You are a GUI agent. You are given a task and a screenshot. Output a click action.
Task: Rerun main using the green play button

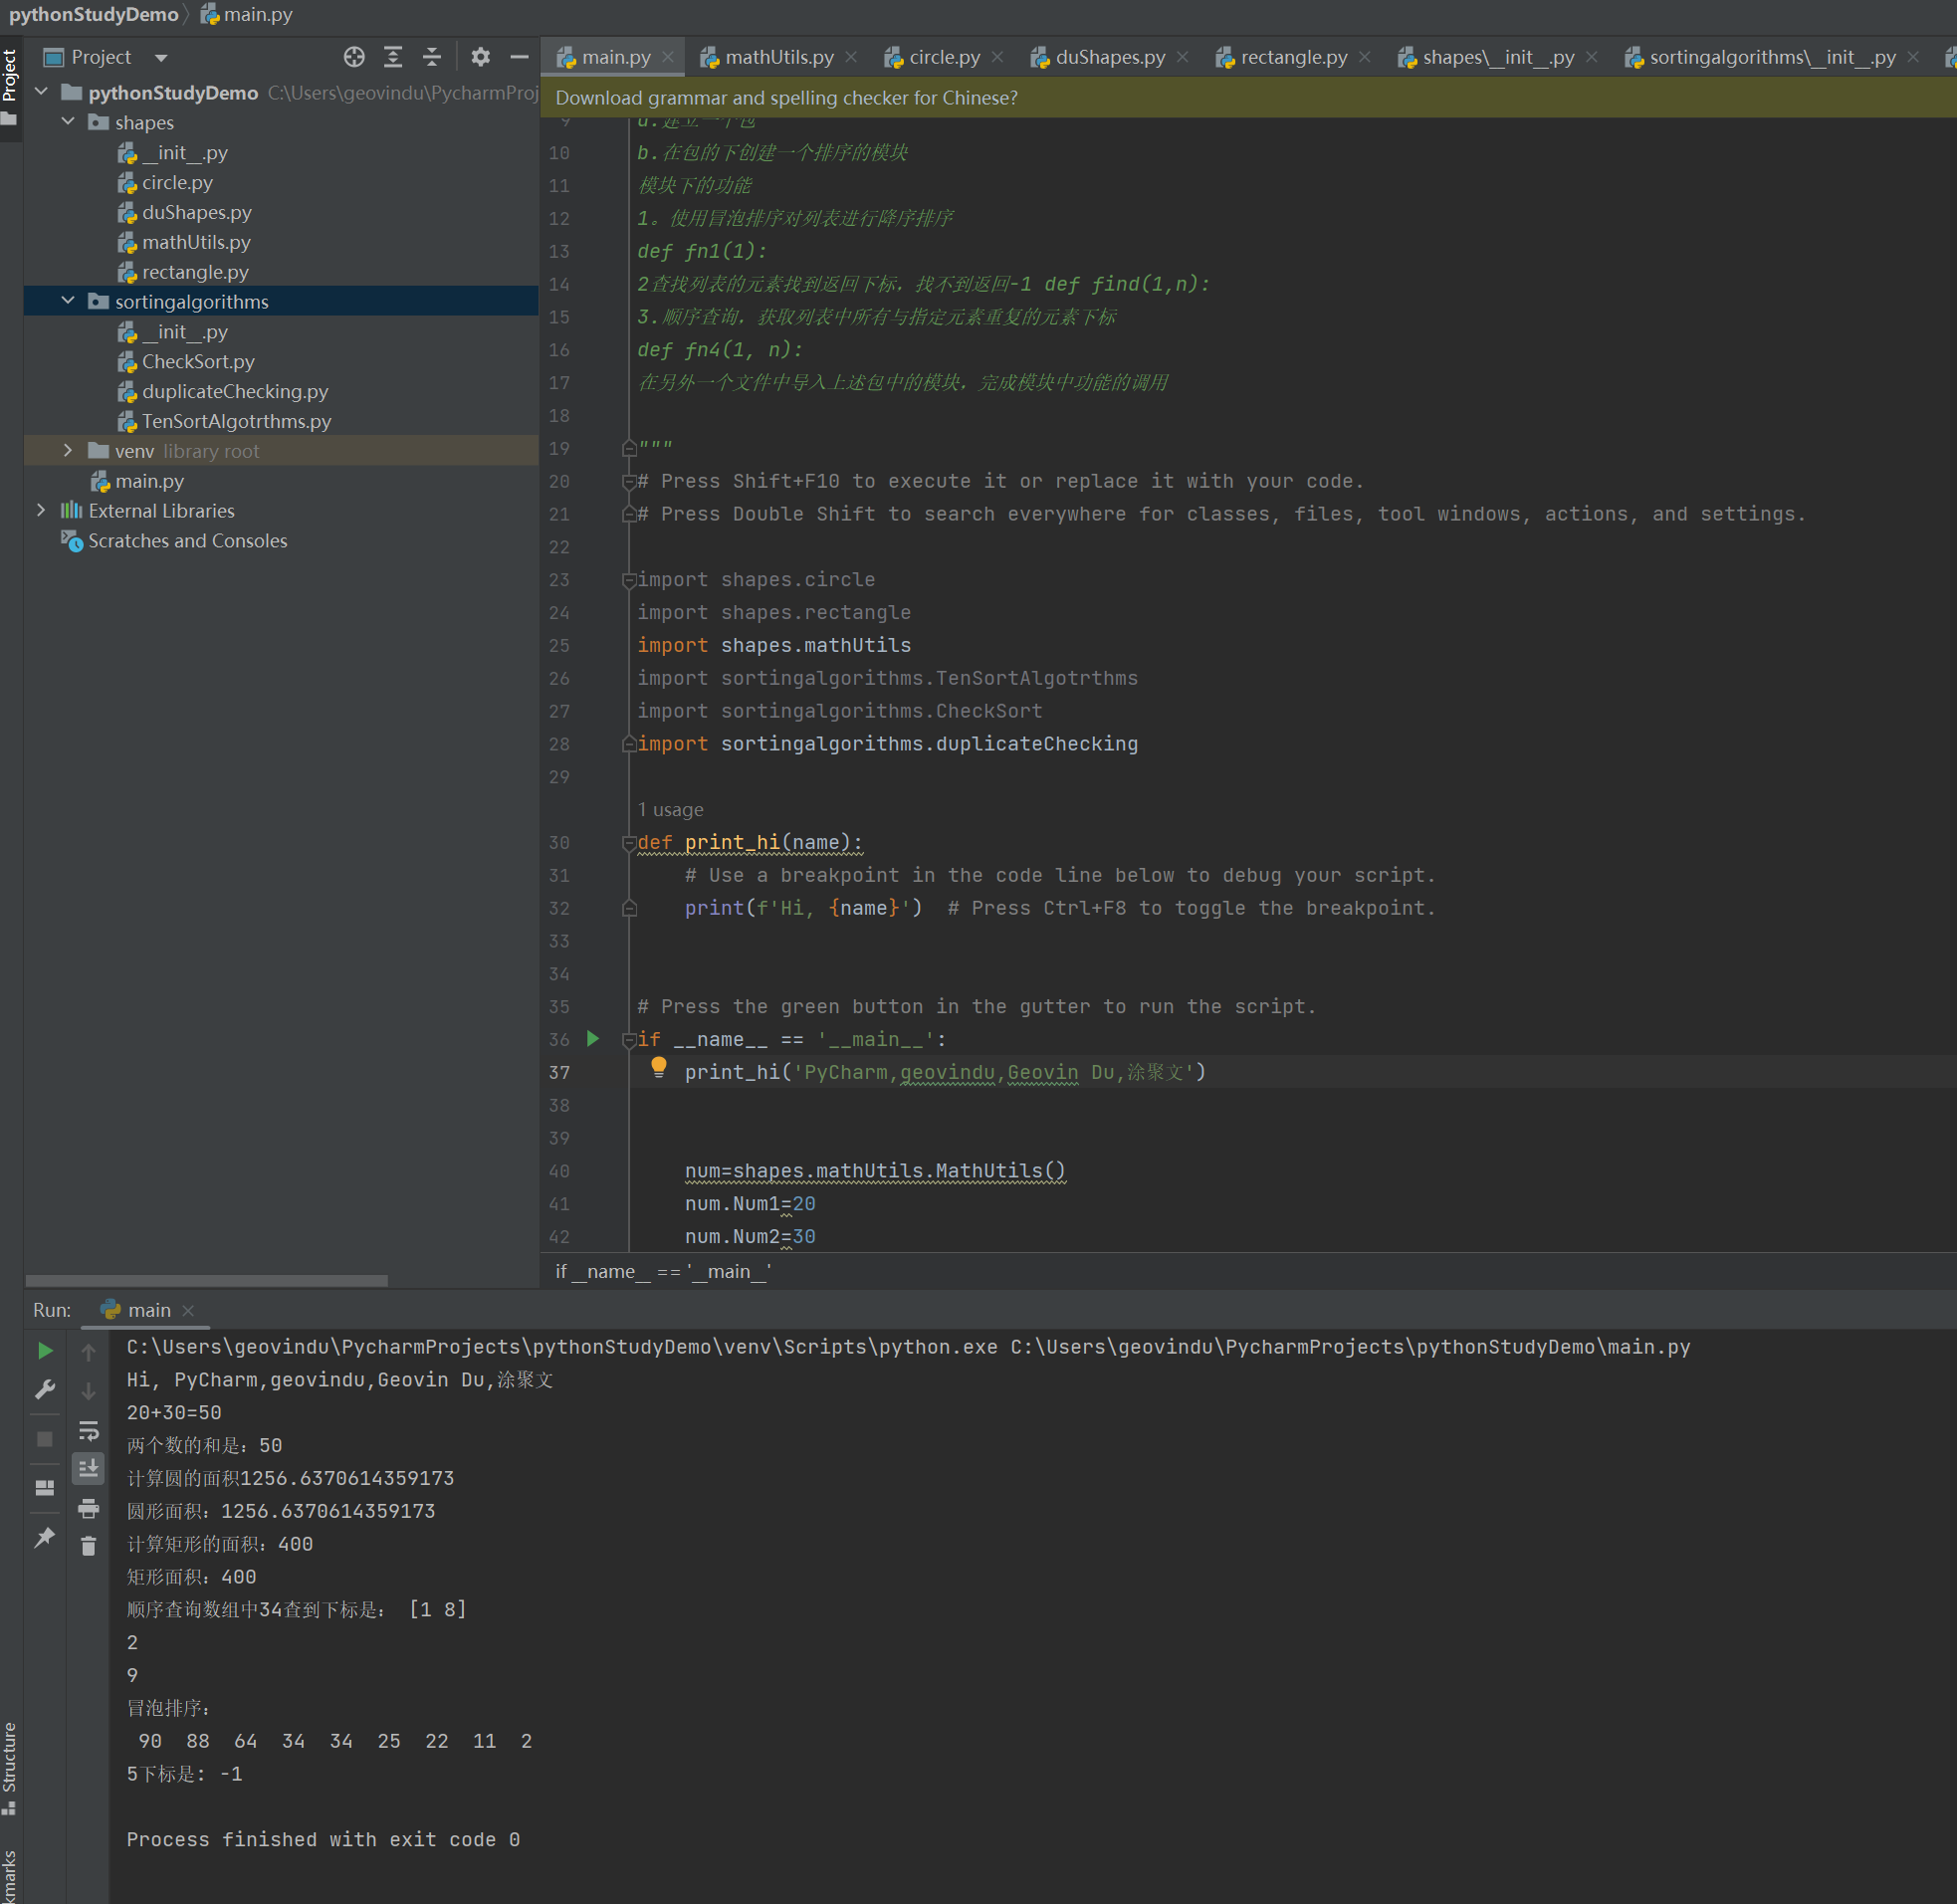pyautogui.click(x=45, y=1351)
